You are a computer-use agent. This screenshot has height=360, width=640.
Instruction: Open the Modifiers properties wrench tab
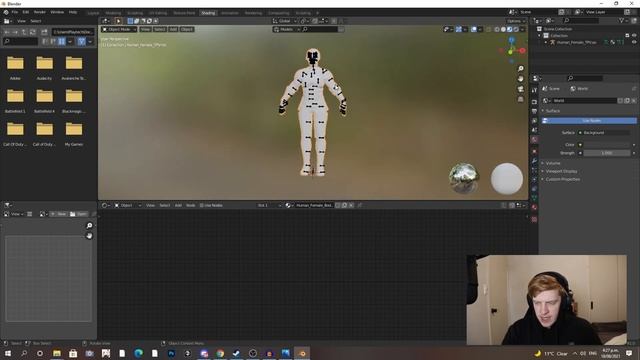[x=534, y=161]
